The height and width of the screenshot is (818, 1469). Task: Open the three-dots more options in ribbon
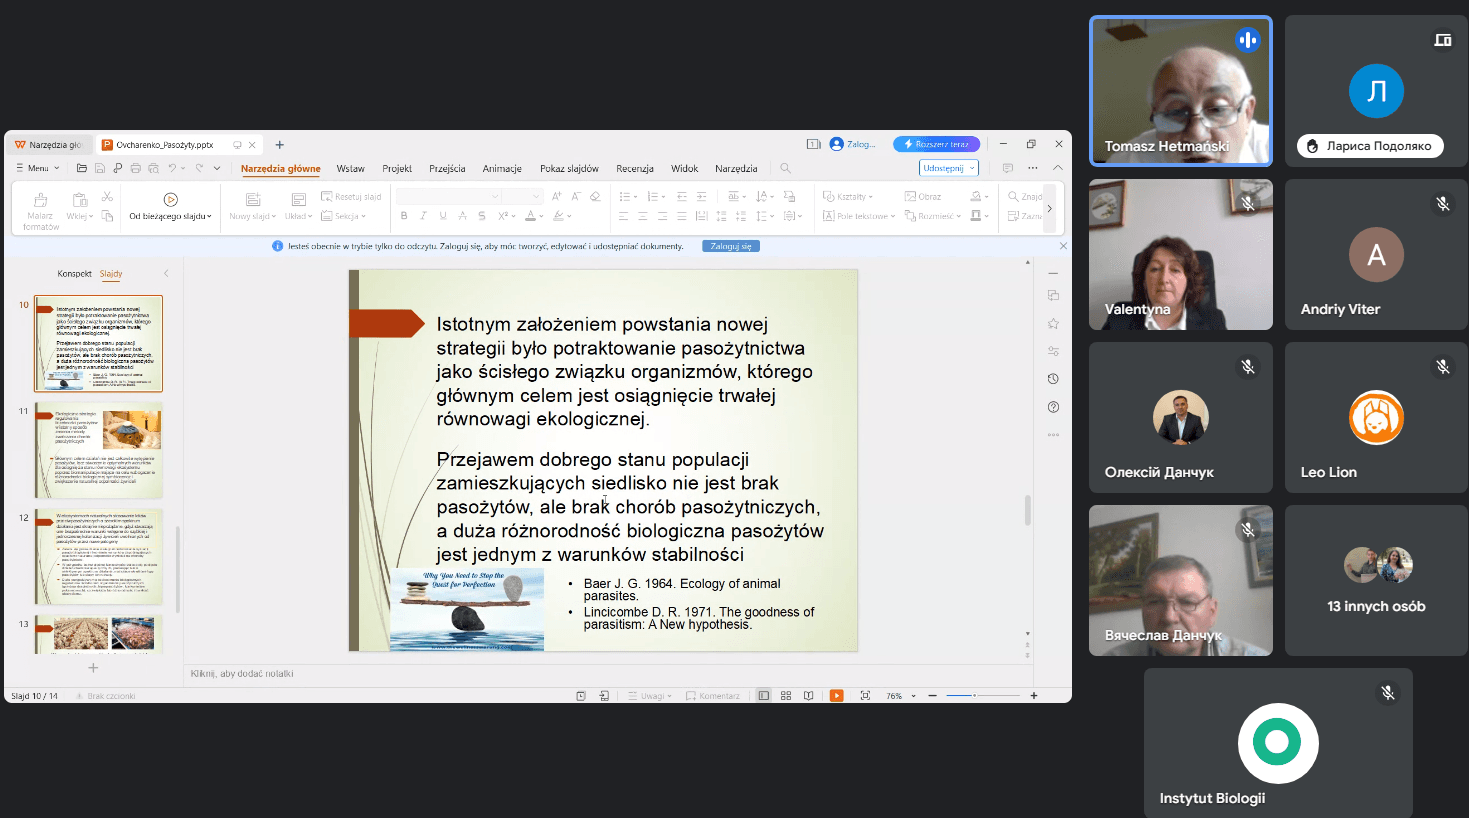tap(1033, 168)
